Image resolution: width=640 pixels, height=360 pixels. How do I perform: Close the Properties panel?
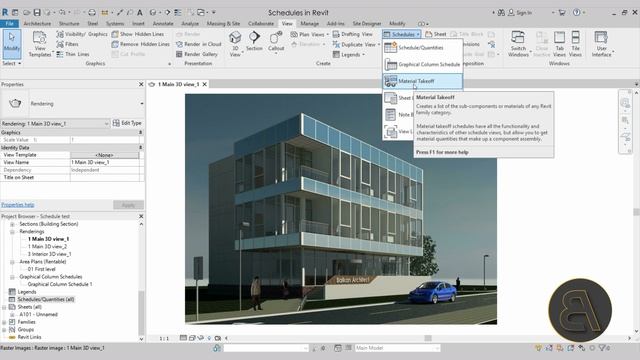[141, 84]
